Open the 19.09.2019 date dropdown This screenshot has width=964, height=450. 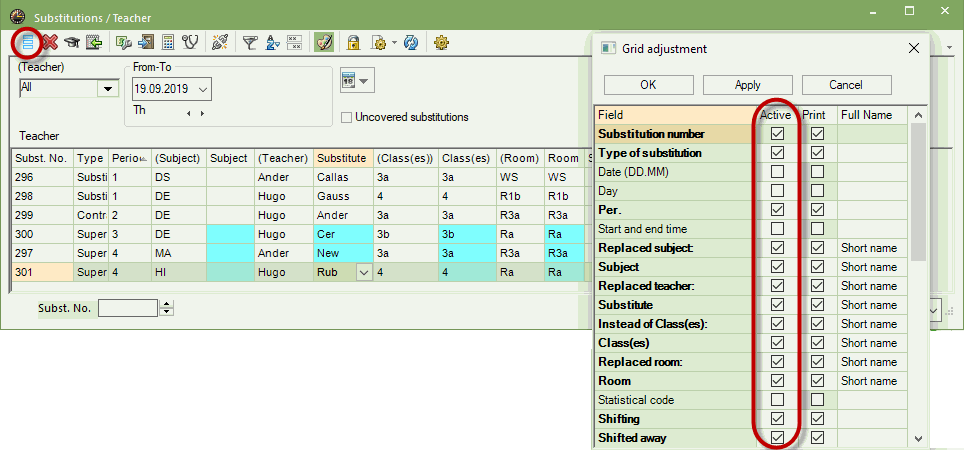(202, 89)
